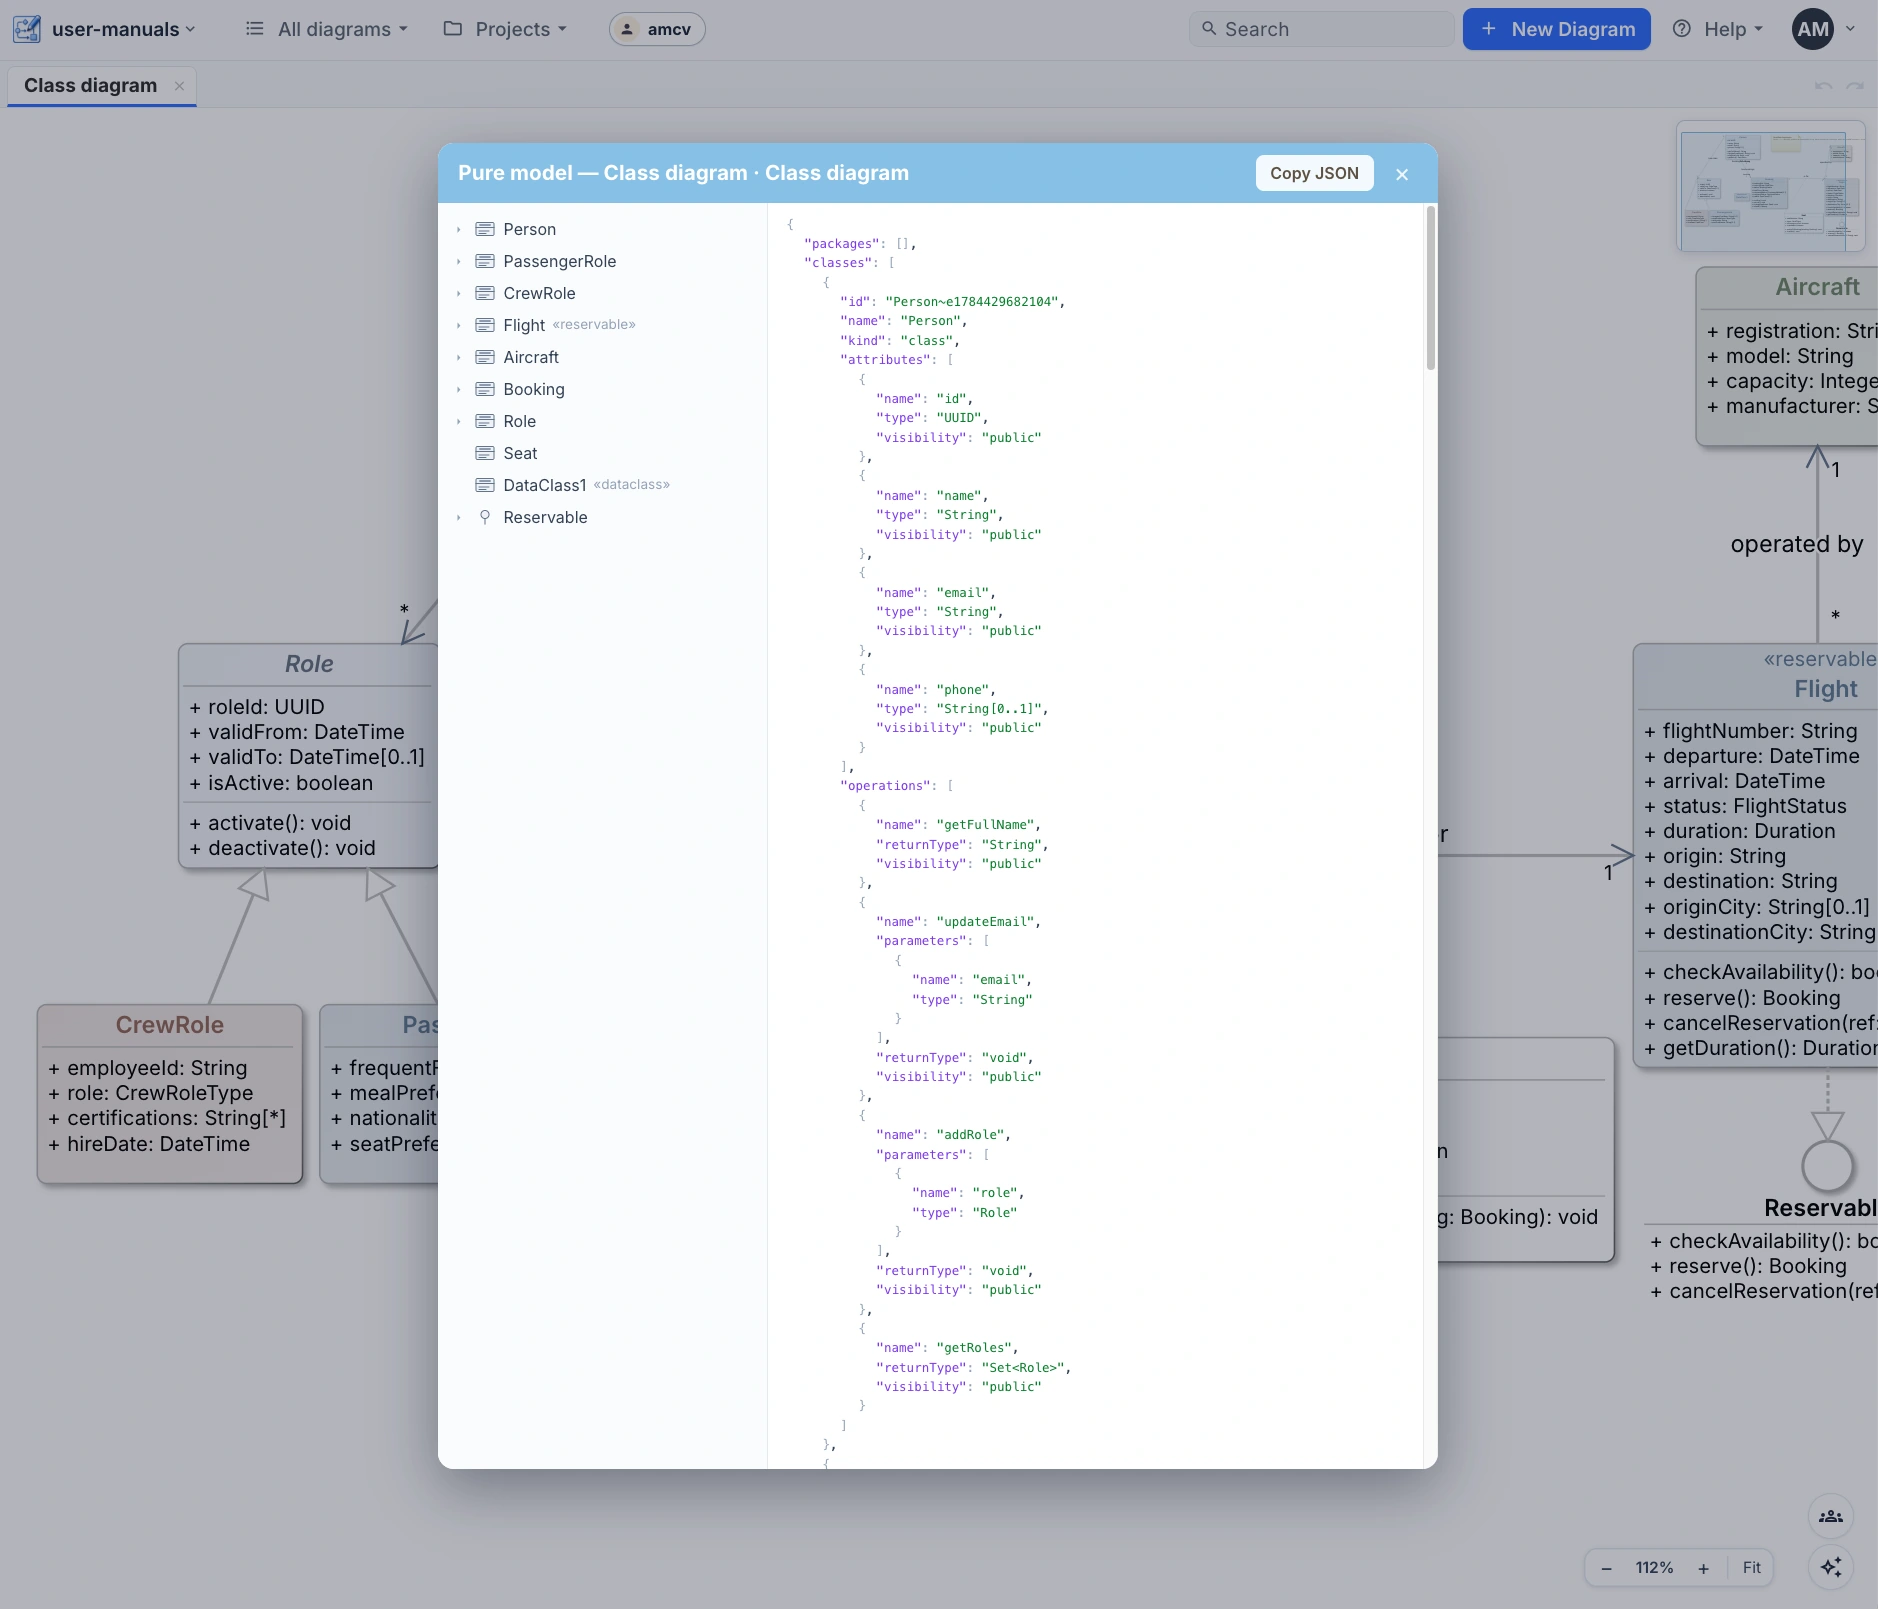Click the All diagrams list icon
The height and width of the screenshot is (1609, 1878).
click(x=255, y=29)
